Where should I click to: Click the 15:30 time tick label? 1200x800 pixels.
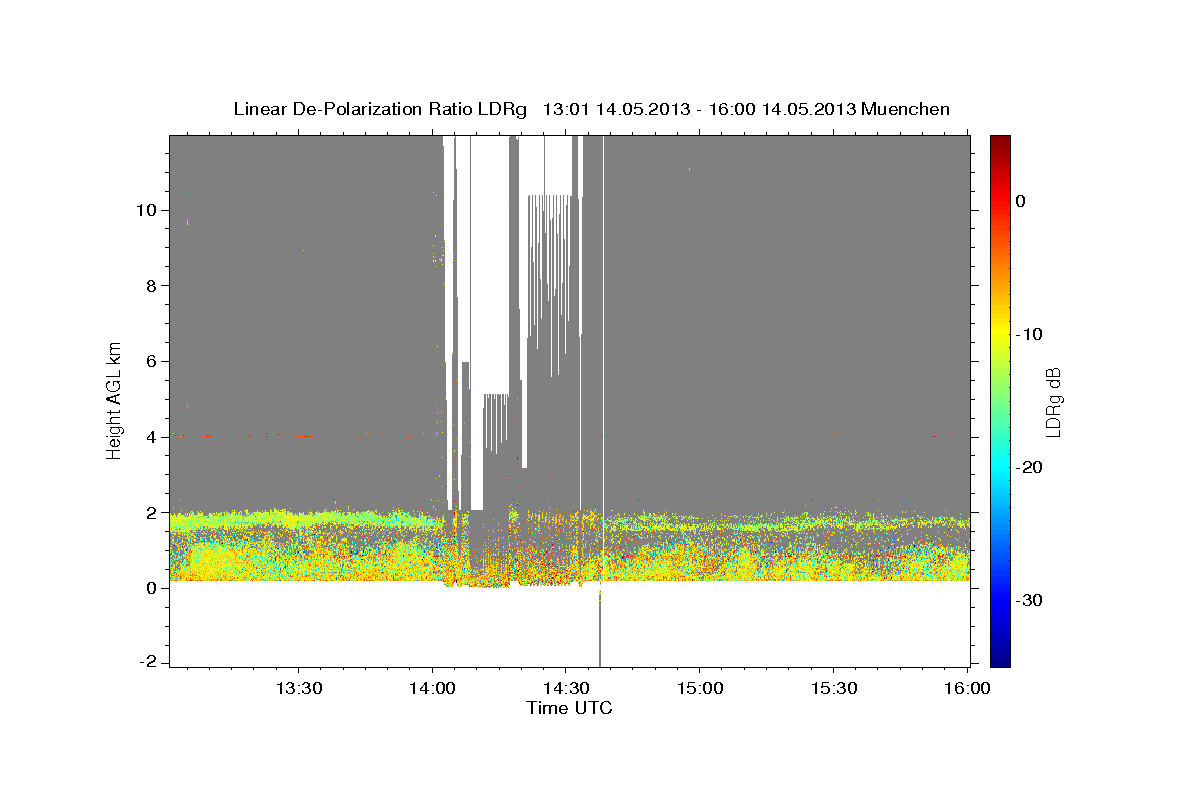[x=833, y=688]
